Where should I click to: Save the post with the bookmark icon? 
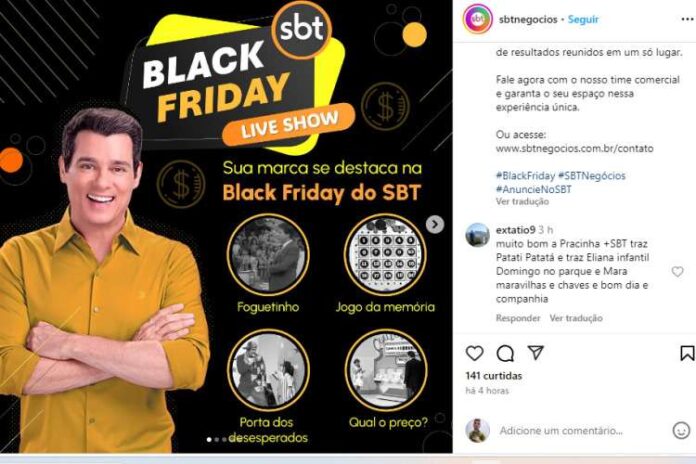[688, 353]
